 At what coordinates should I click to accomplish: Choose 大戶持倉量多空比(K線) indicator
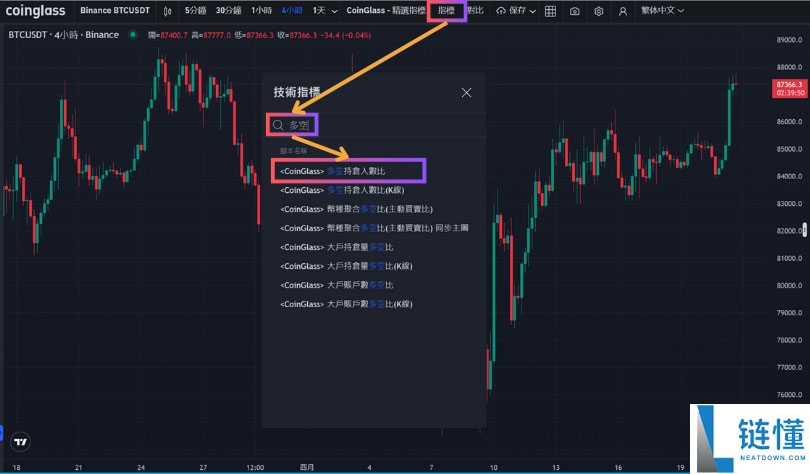pos(346,266)
